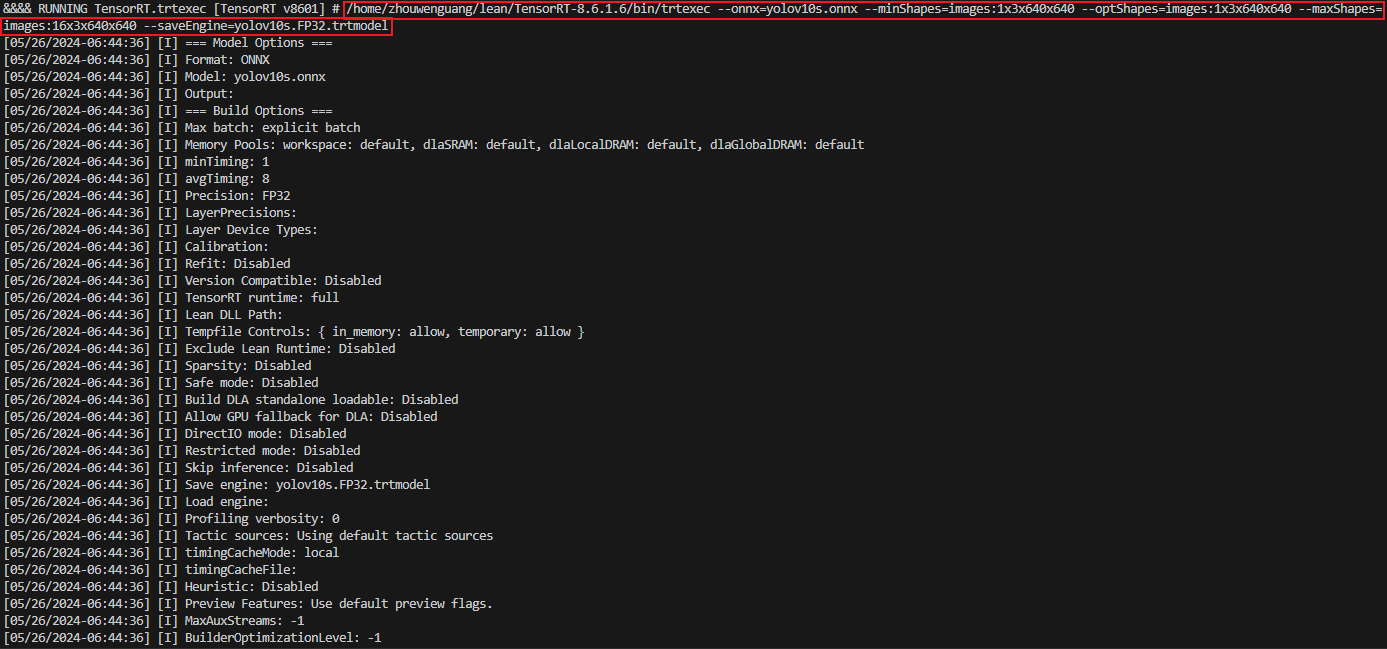The height and width of the screenshot is (649, 1387).
Task: Select 'Build DLA standalone loadable: Disabled'
Action: point(322,400)
